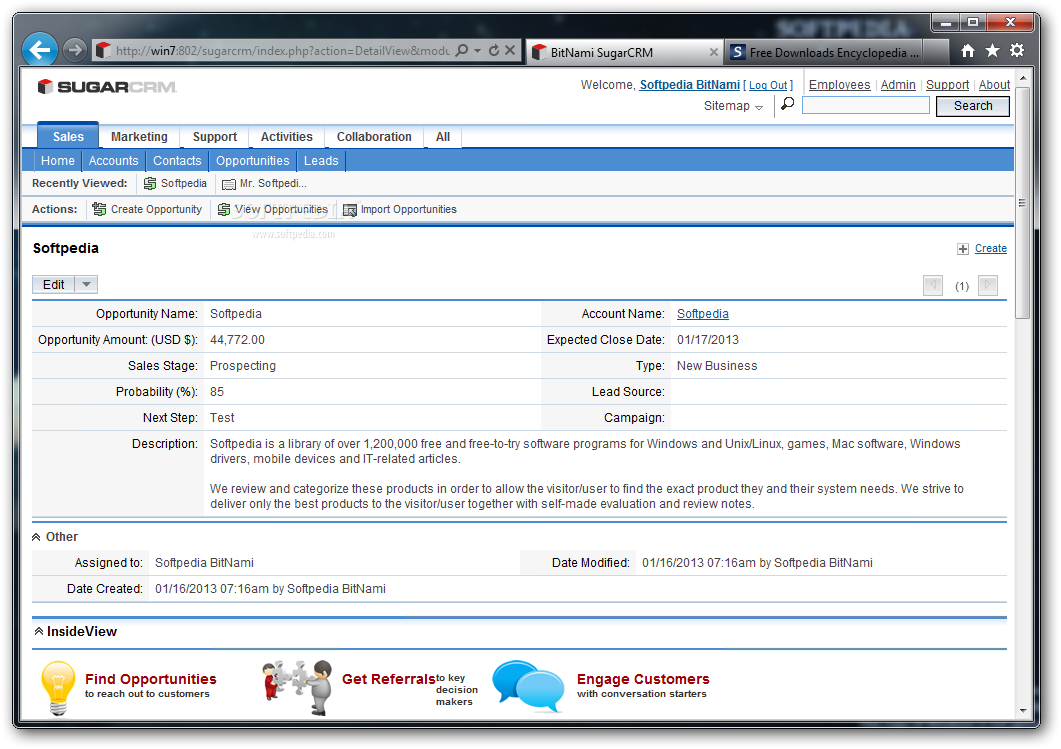The image size is (1061, 749).
Task: Refresh the page with the reload icon
Action: click(494, 50)
